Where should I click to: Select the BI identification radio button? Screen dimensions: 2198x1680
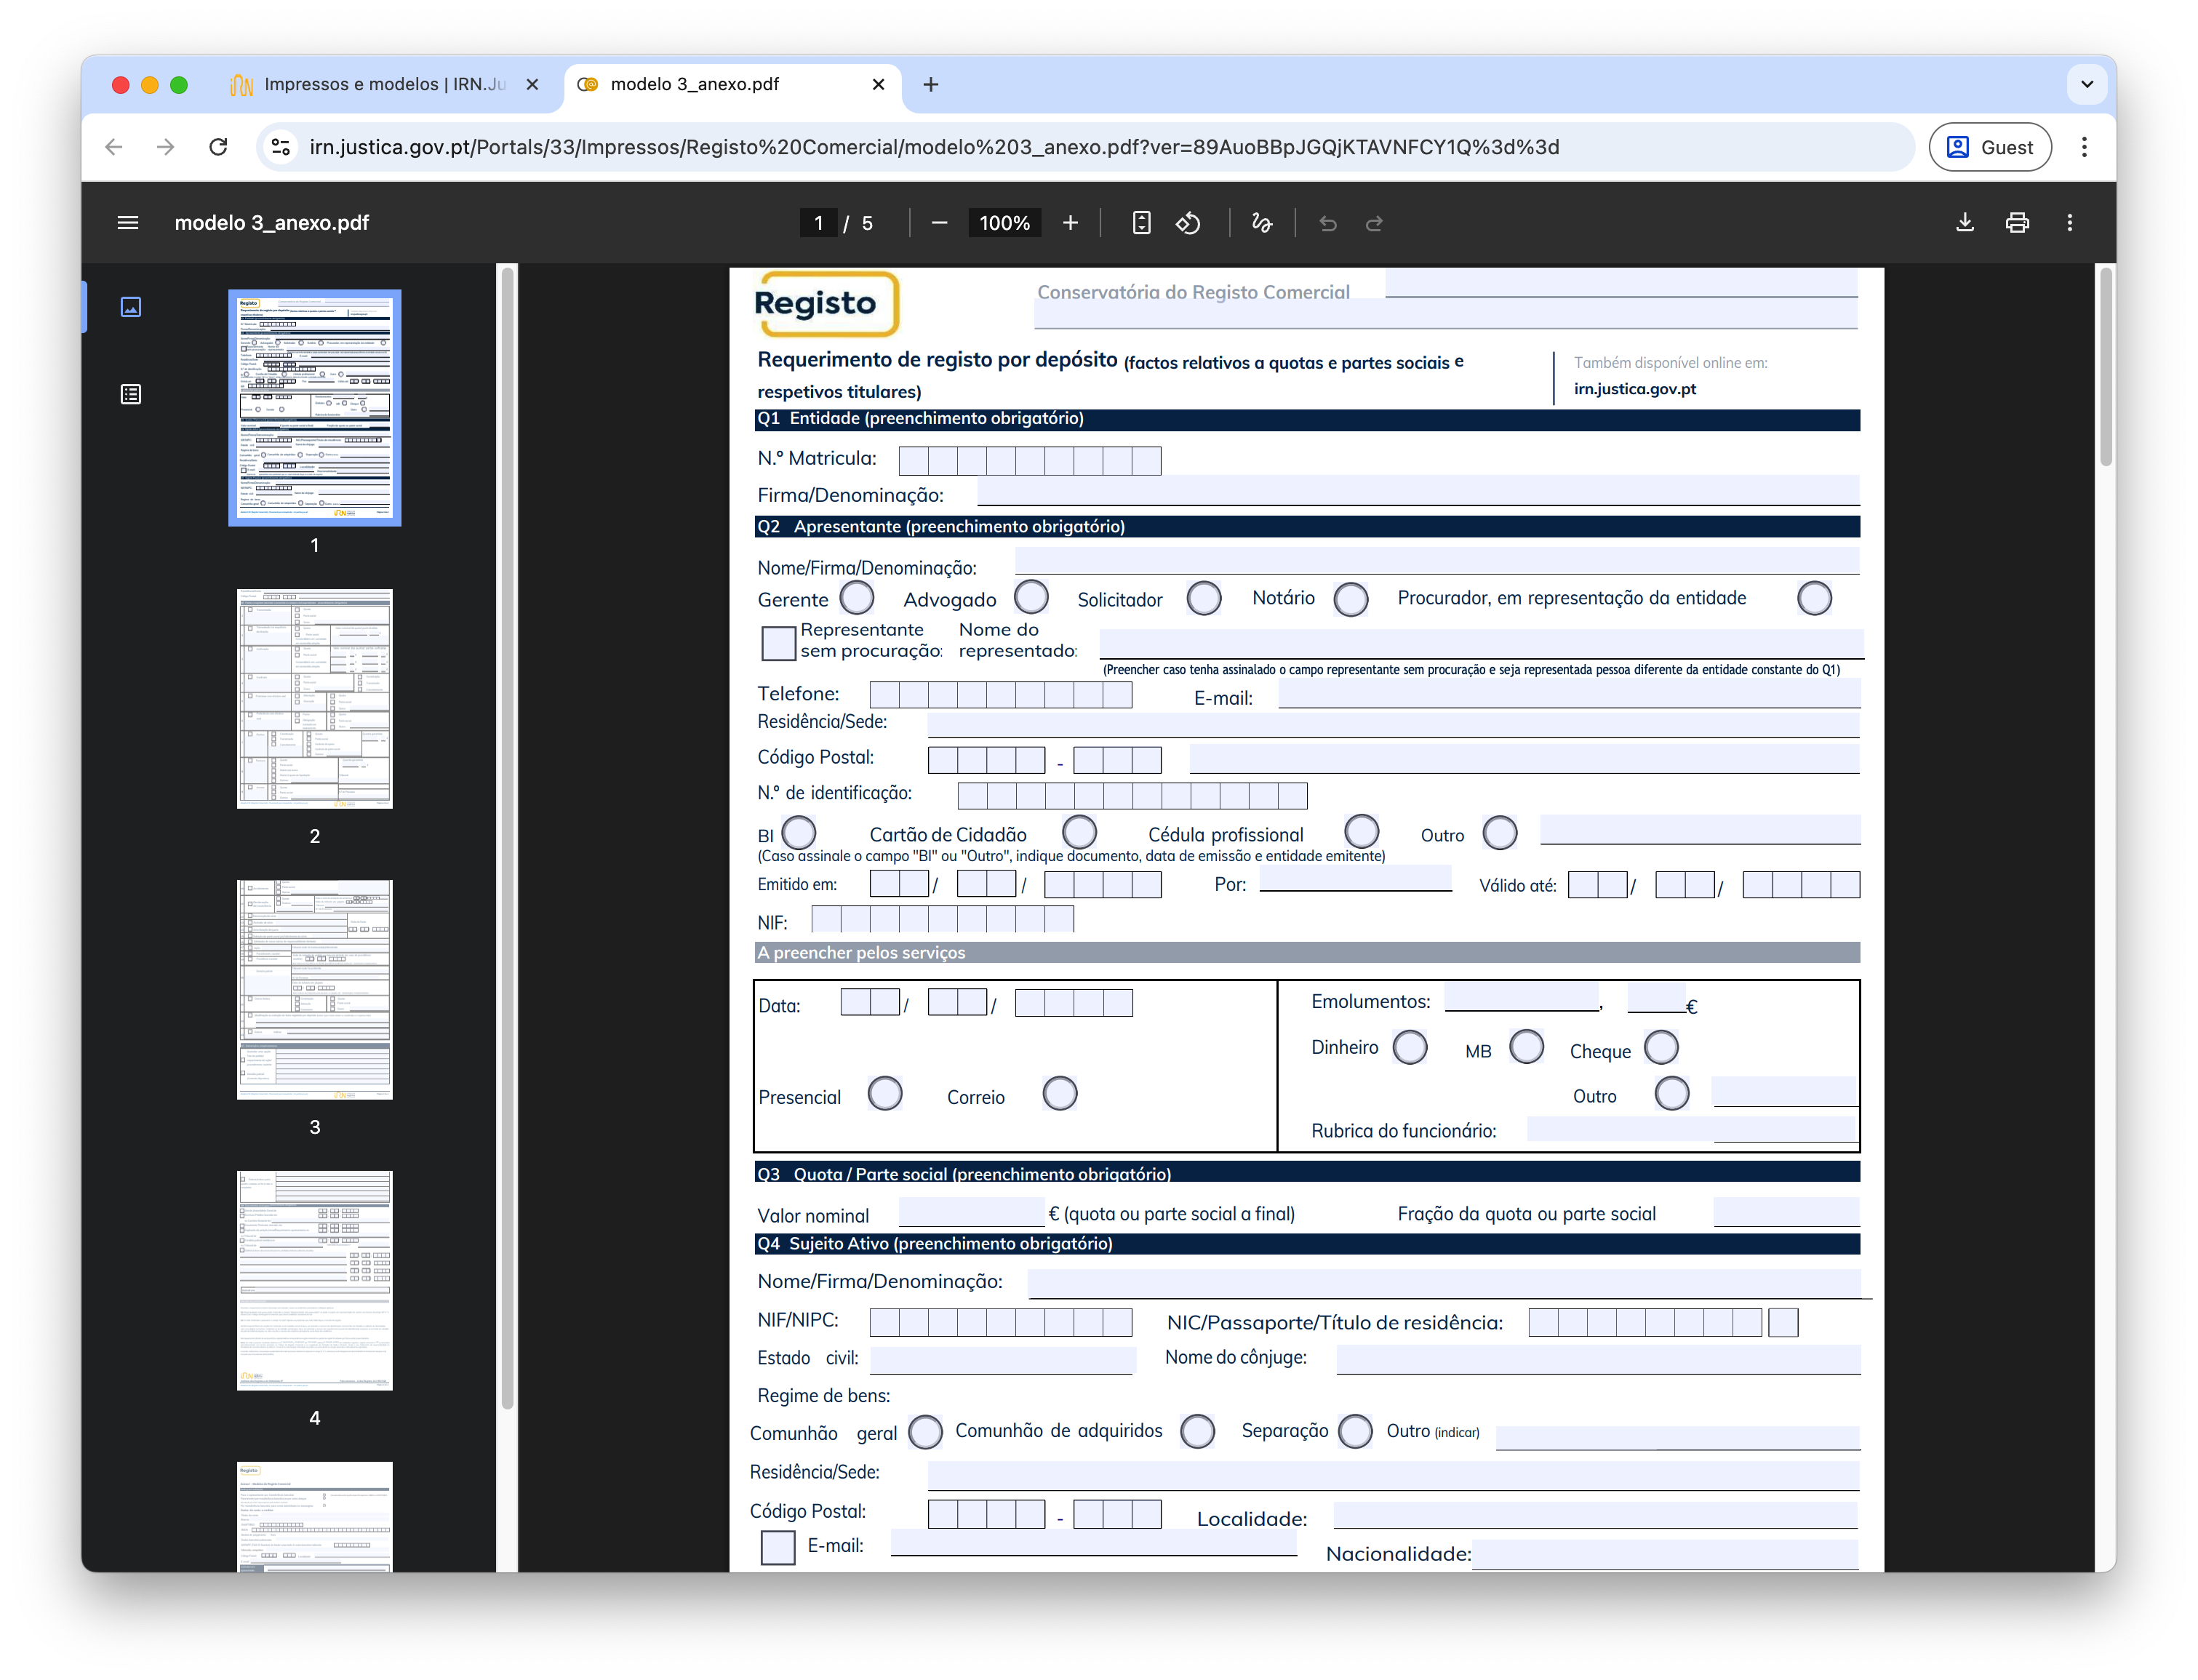click(799, 832)
